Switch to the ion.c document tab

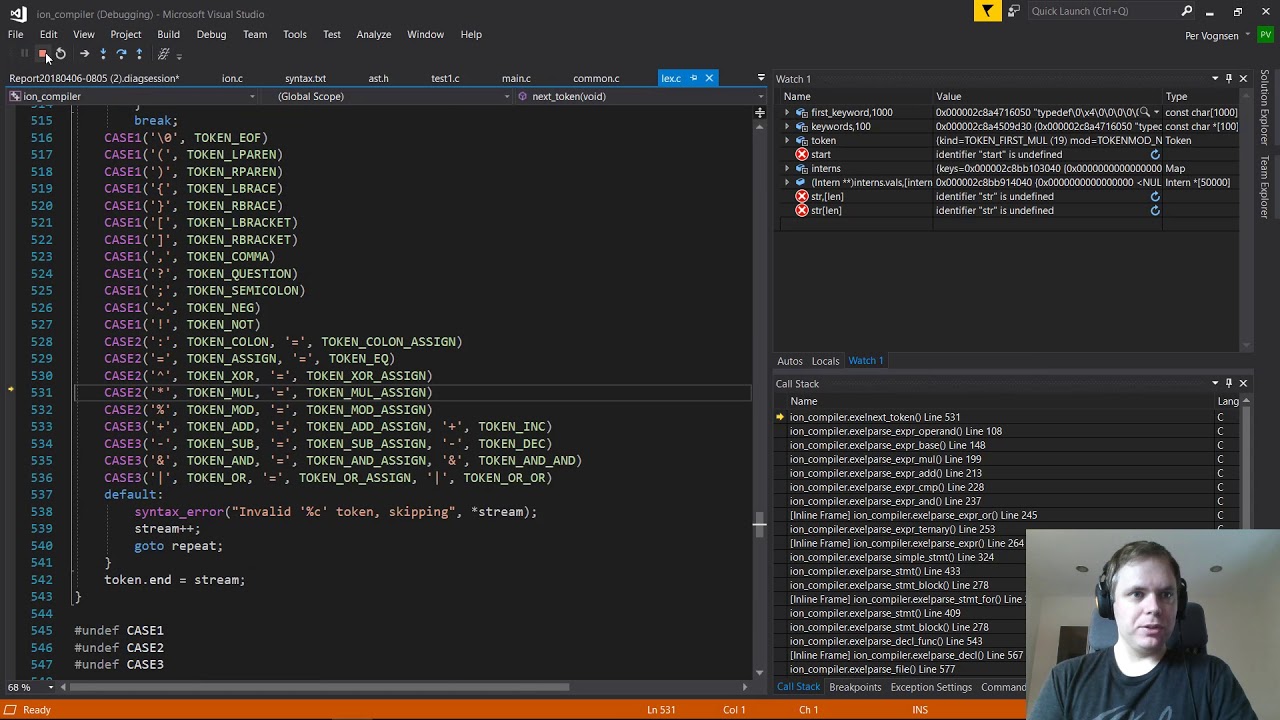[x=232, y=78]
